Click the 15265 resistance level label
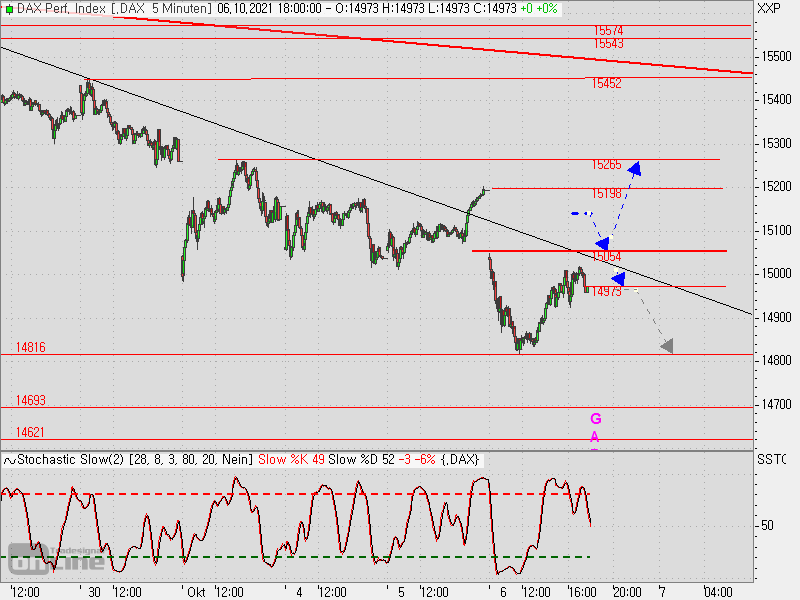 pyautogui.click(x=607, y=164)
